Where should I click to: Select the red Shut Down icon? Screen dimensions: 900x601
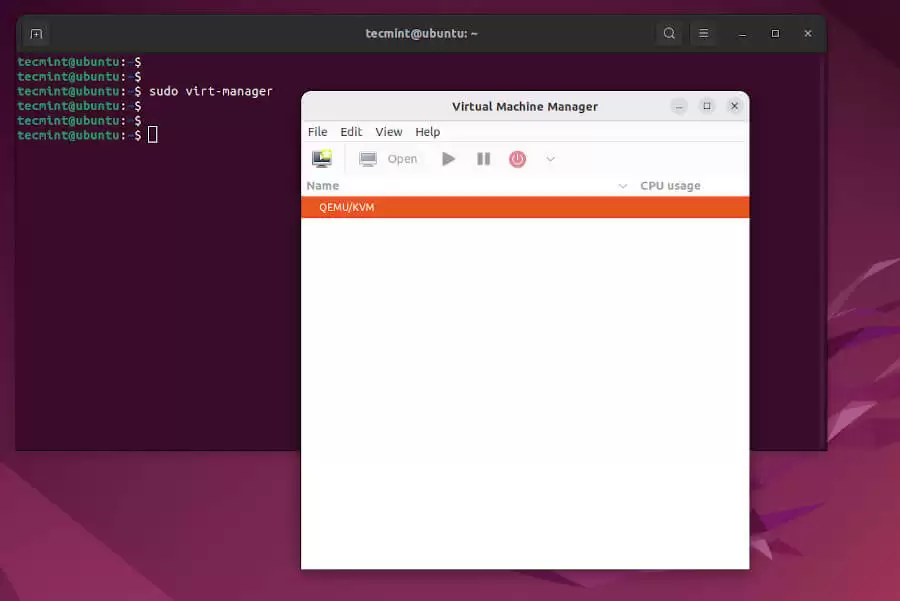517,158
